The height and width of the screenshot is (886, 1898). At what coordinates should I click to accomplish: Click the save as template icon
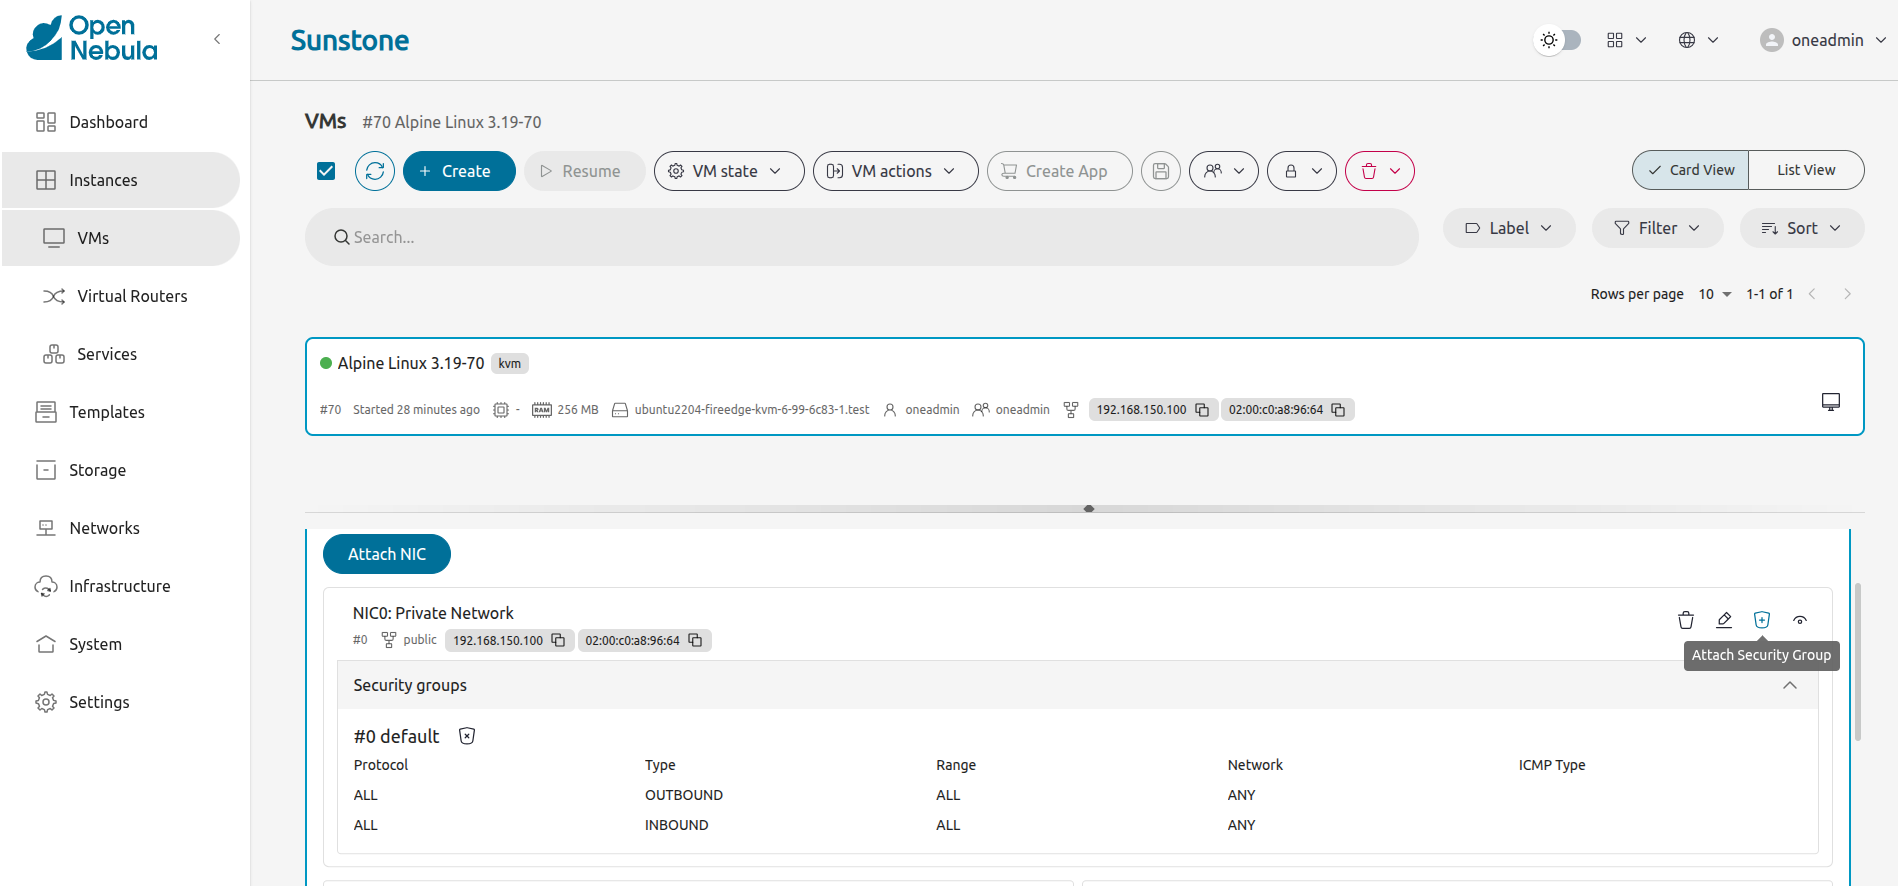click(1160, 171)
